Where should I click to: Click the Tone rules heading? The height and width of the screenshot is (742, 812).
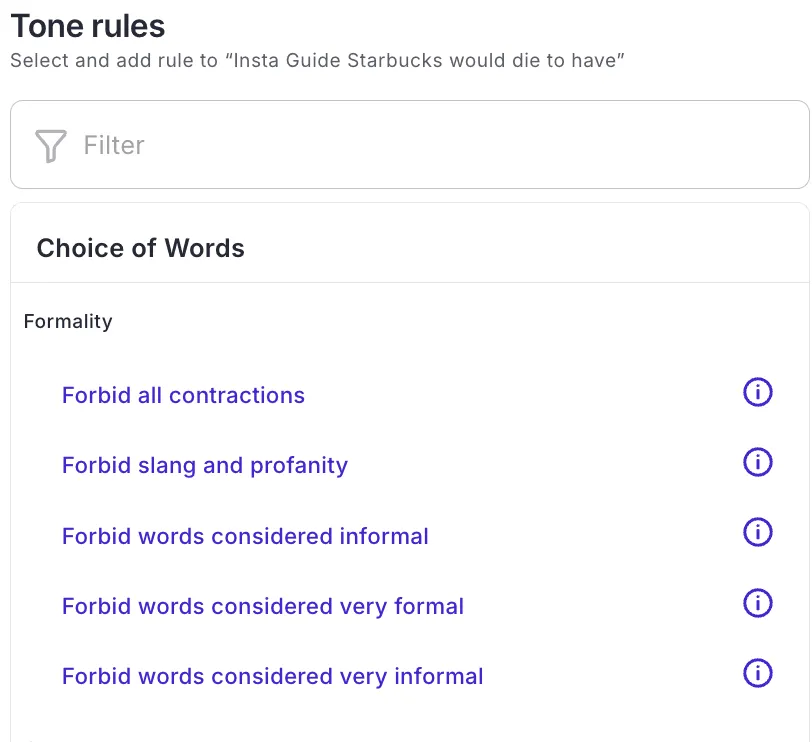tap(88, 26)
